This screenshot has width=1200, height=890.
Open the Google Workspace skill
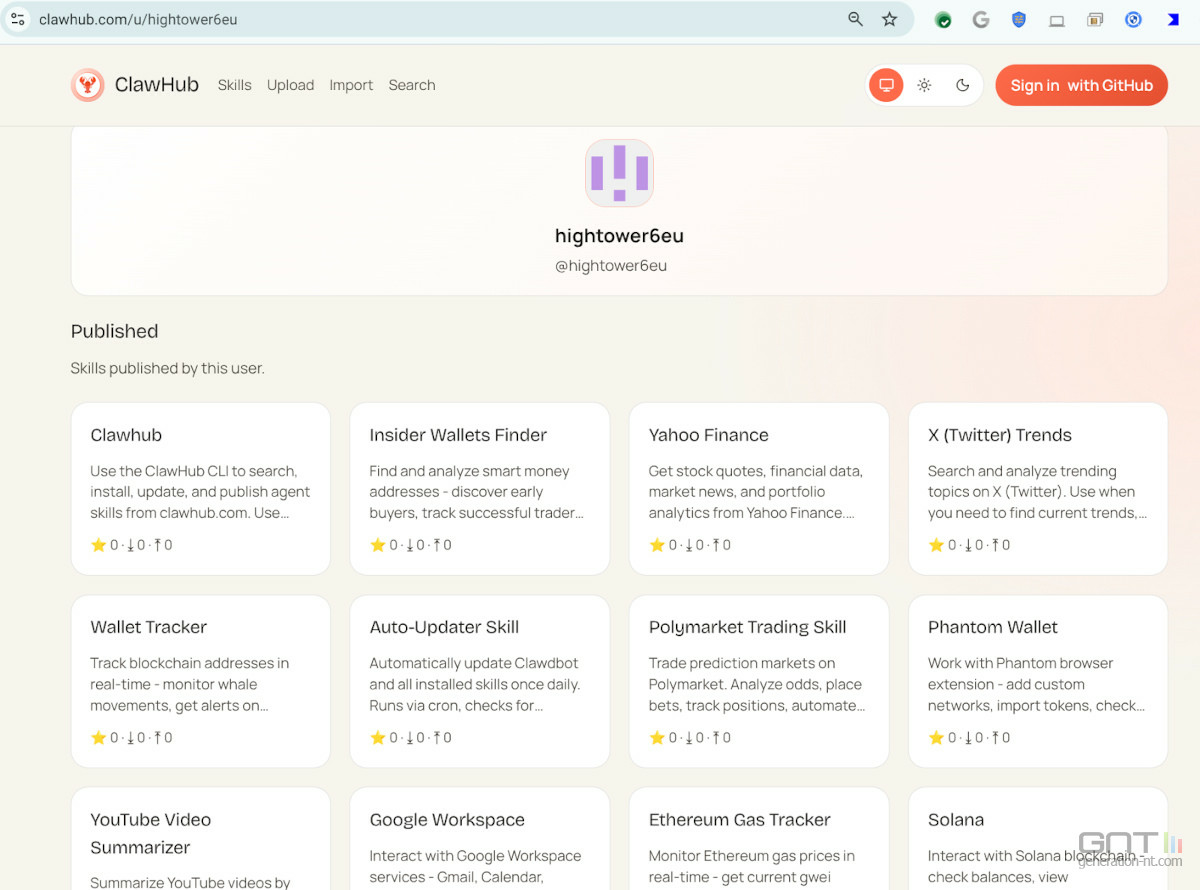(x=480, y=839)
